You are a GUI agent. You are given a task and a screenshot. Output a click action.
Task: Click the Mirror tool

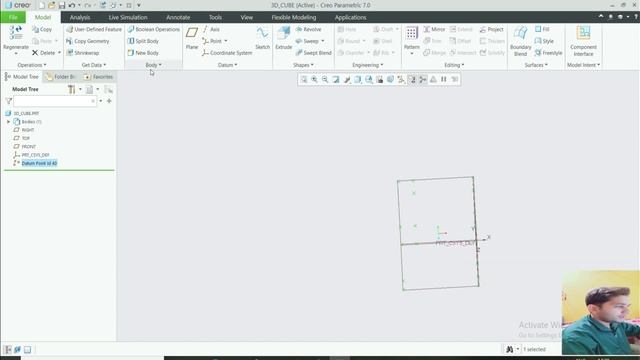[x=434, y=29]
